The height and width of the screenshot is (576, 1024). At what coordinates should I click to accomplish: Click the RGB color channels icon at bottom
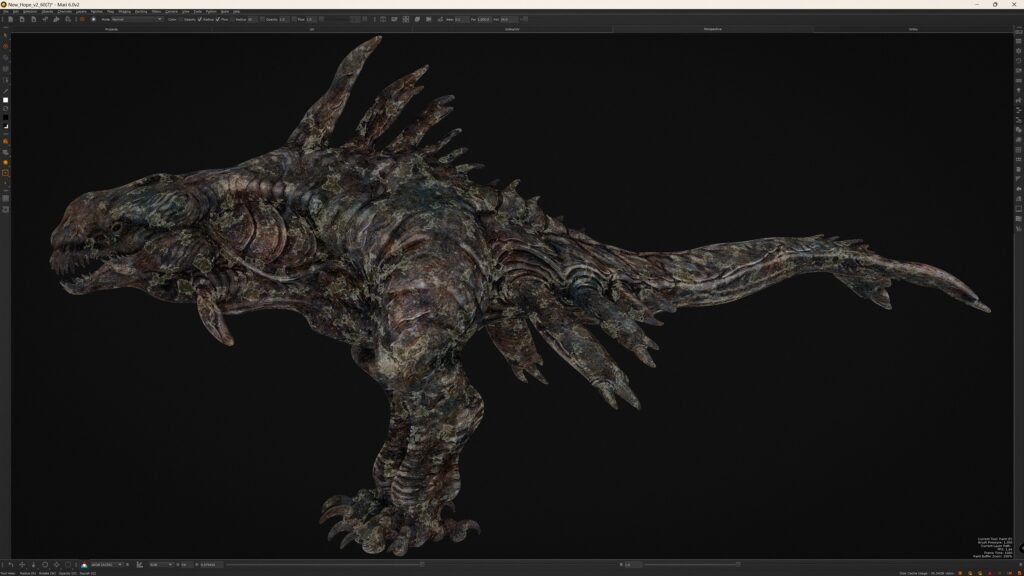click(84, 565)
